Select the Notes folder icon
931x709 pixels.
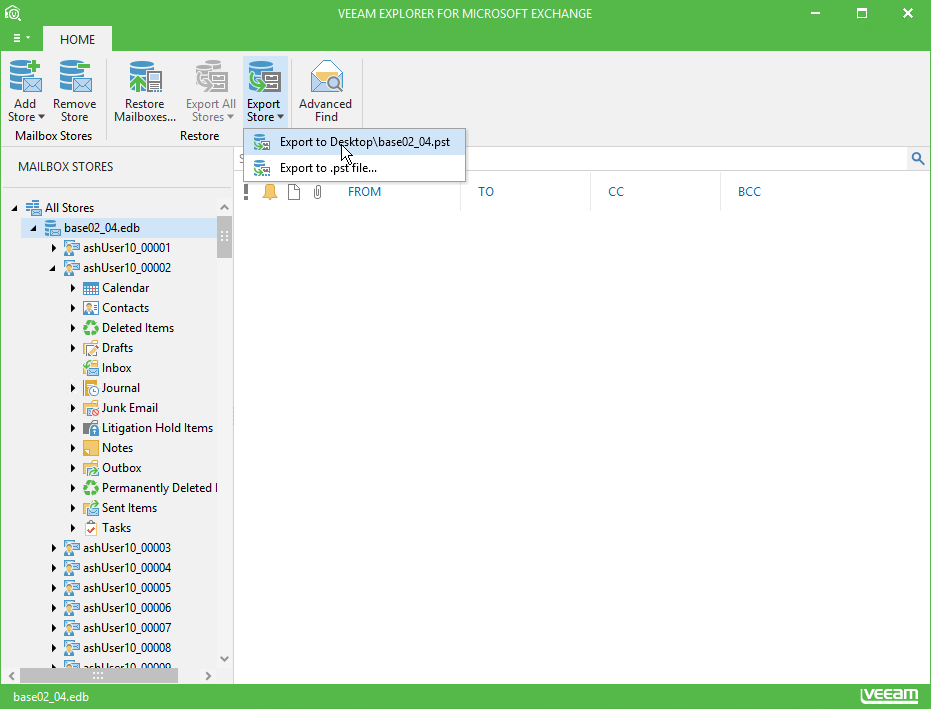(91, 448)
